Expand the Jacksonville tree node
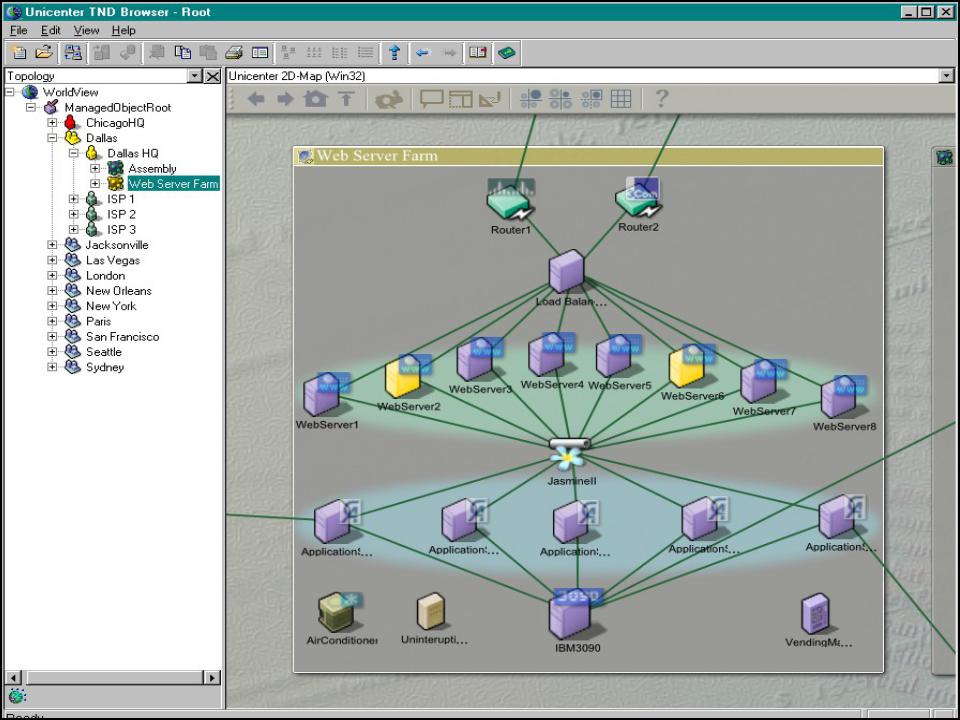This screenshot has width=960, height=720. pos(52,245)
